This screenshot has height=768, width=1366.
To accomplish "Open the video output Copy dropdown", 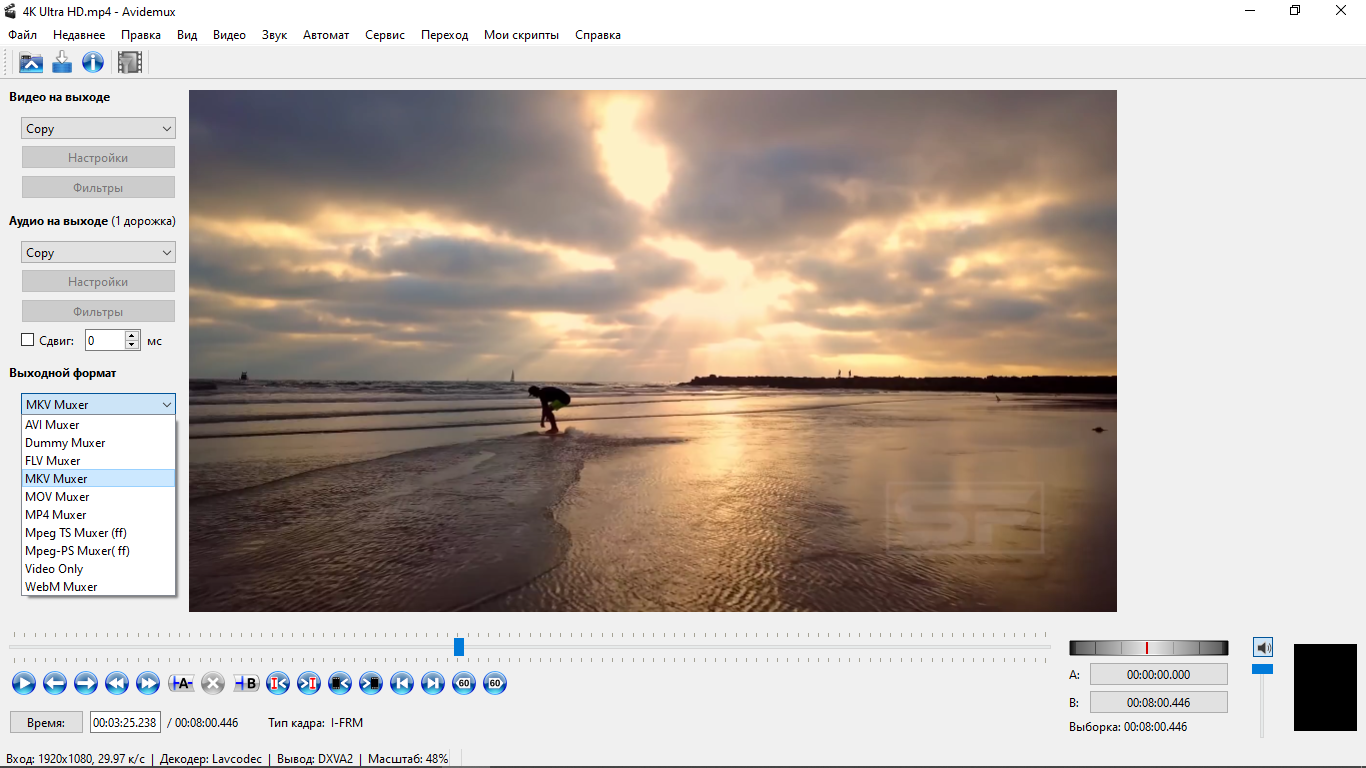I will click(x=98, y=128).
